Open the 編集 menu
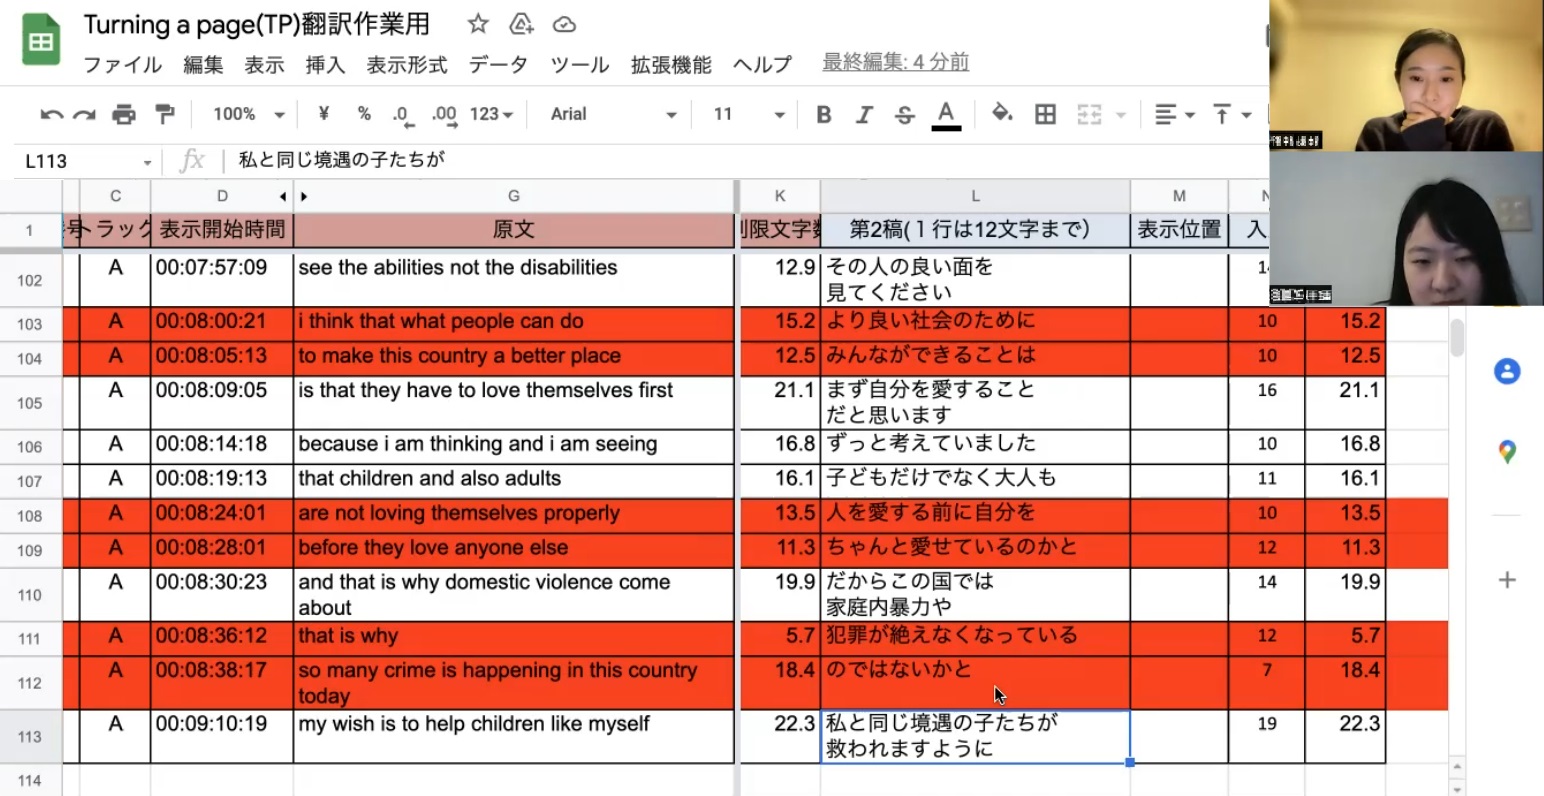This screenshot has width=1544, height=796. point(203,65)
